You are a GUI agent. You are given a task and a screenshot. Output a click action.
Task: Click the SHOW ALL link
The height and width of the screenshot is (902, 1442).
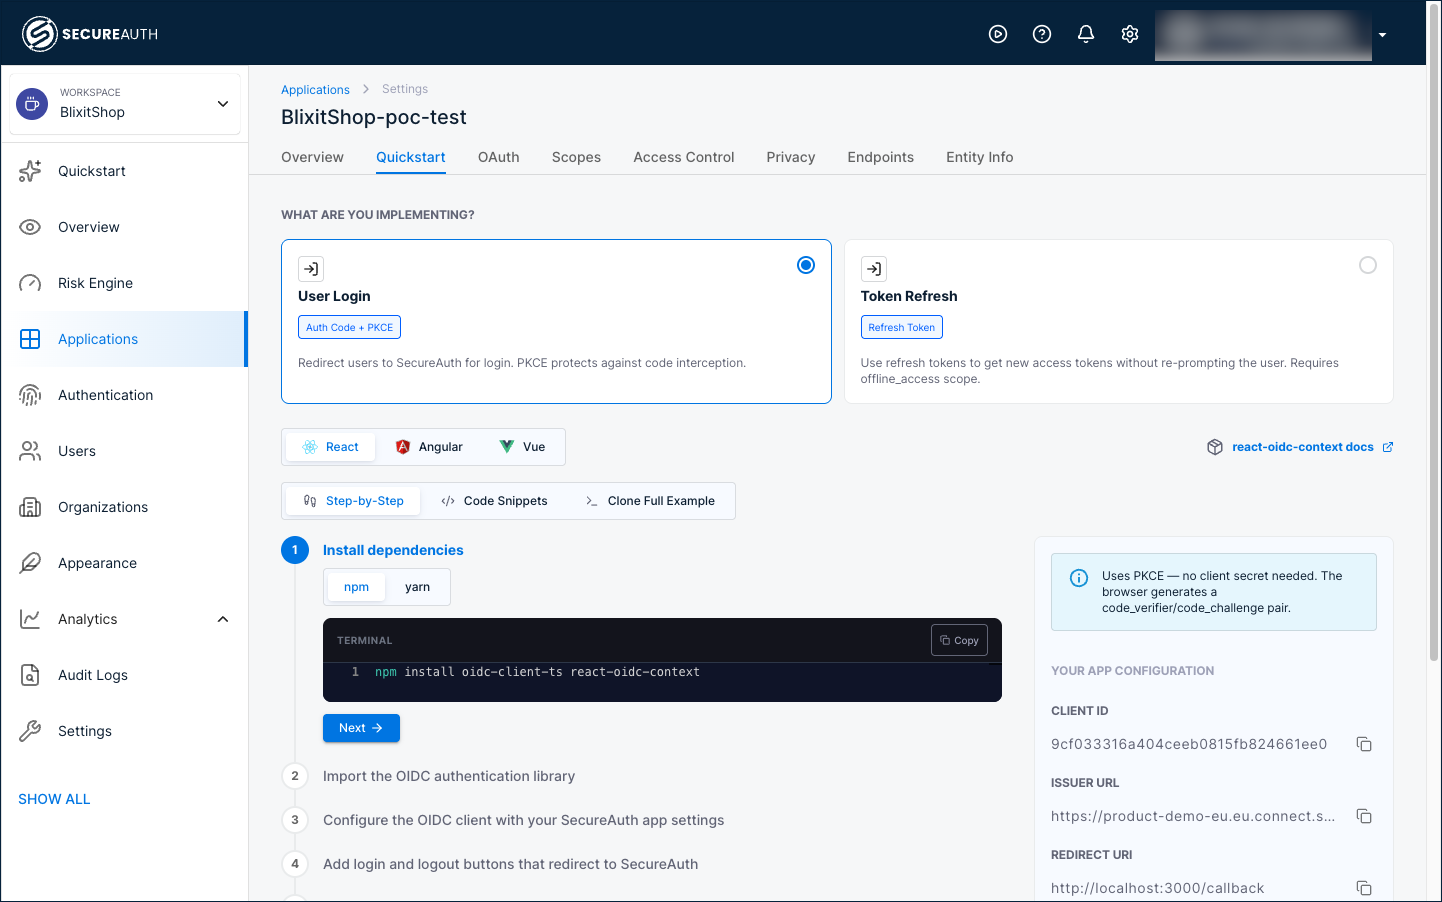pyautogui.click(x=54, y=799)
